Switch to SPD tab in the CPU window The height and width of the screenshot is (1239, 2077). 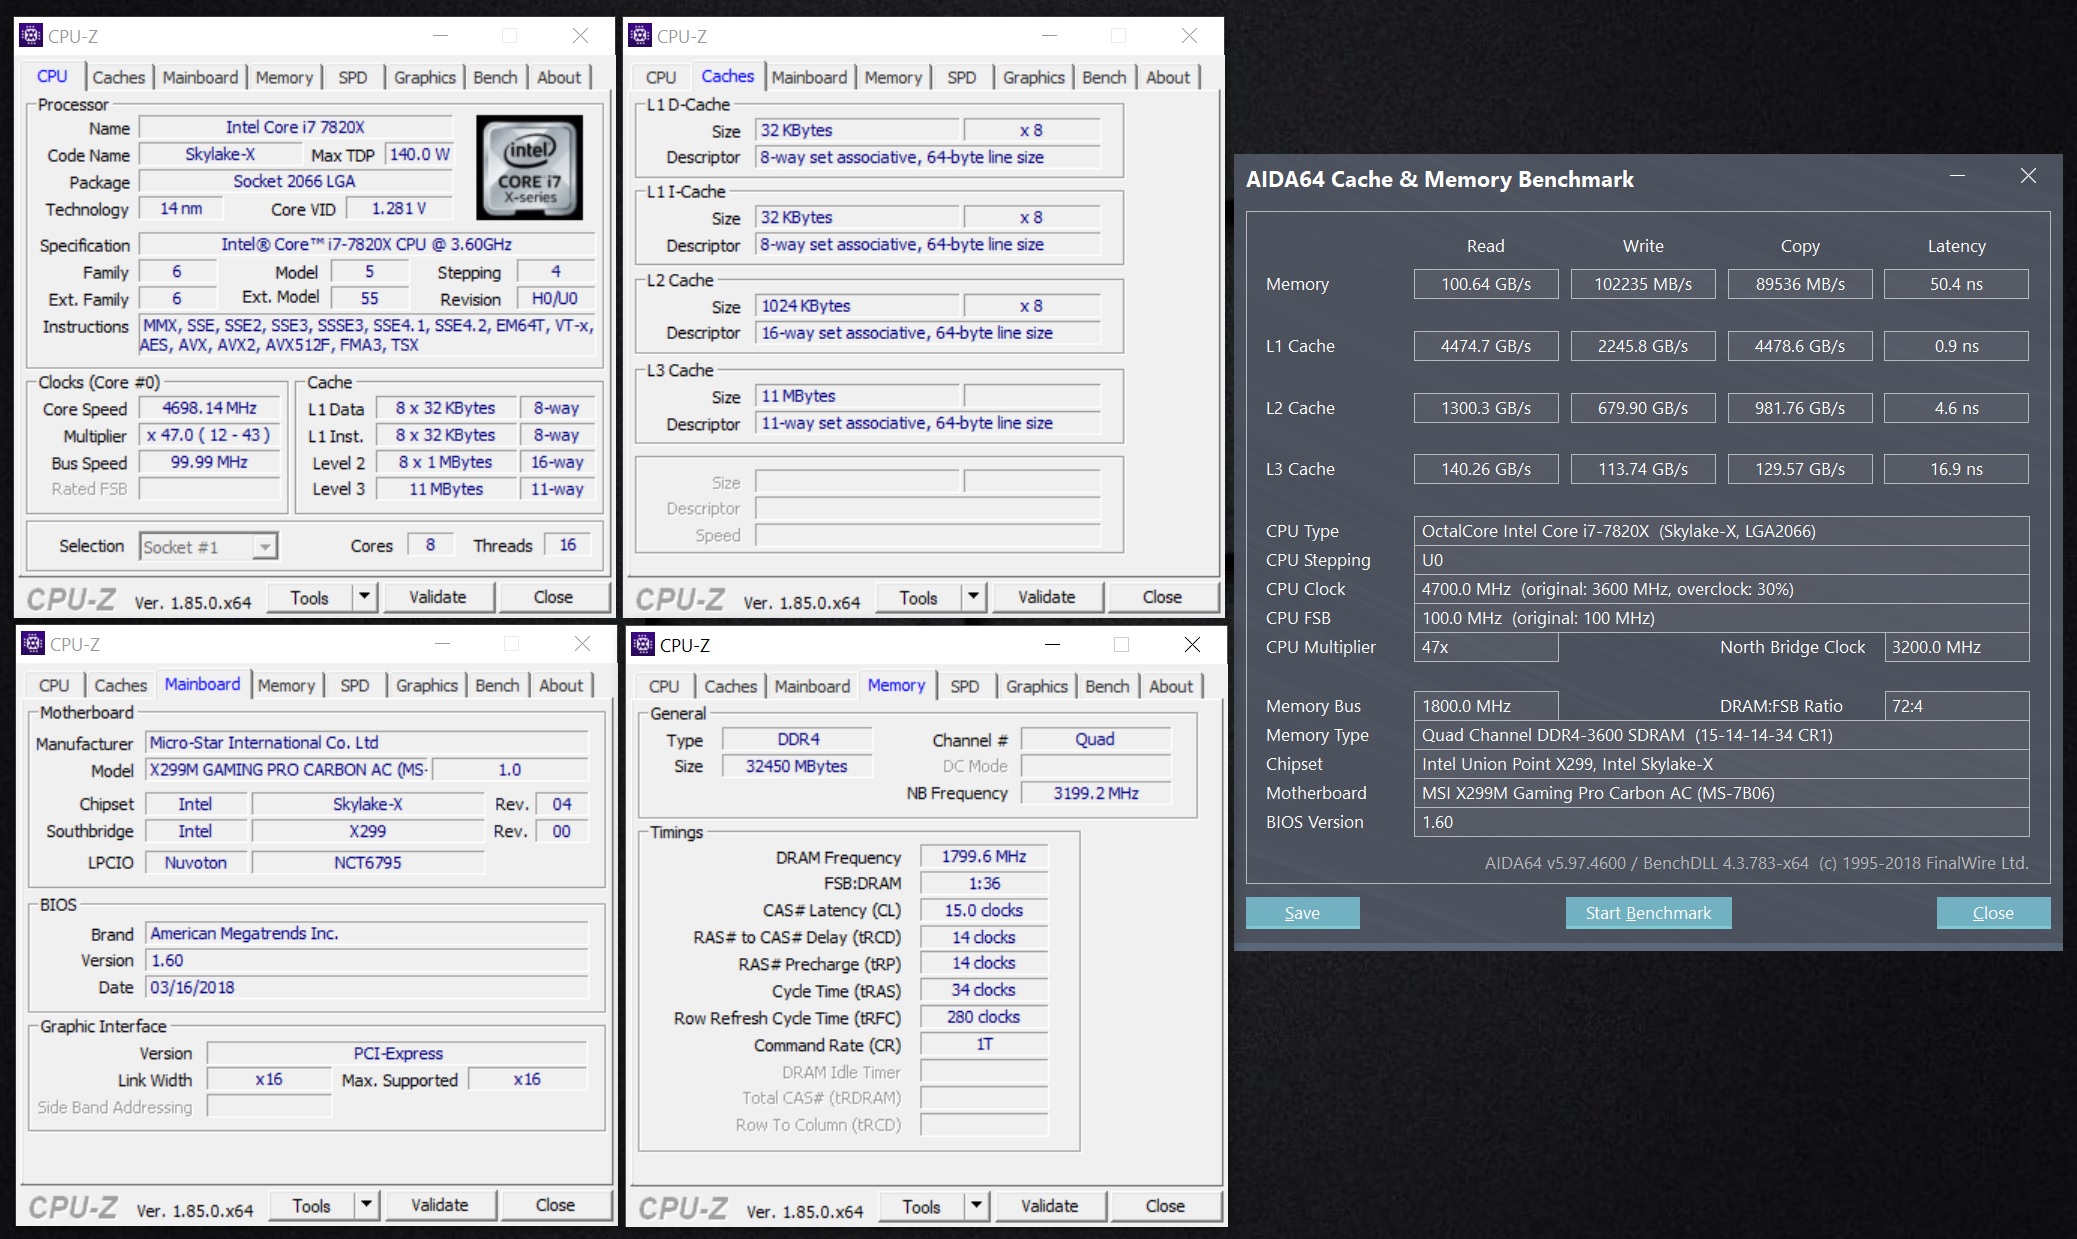(x=352, y=77)
